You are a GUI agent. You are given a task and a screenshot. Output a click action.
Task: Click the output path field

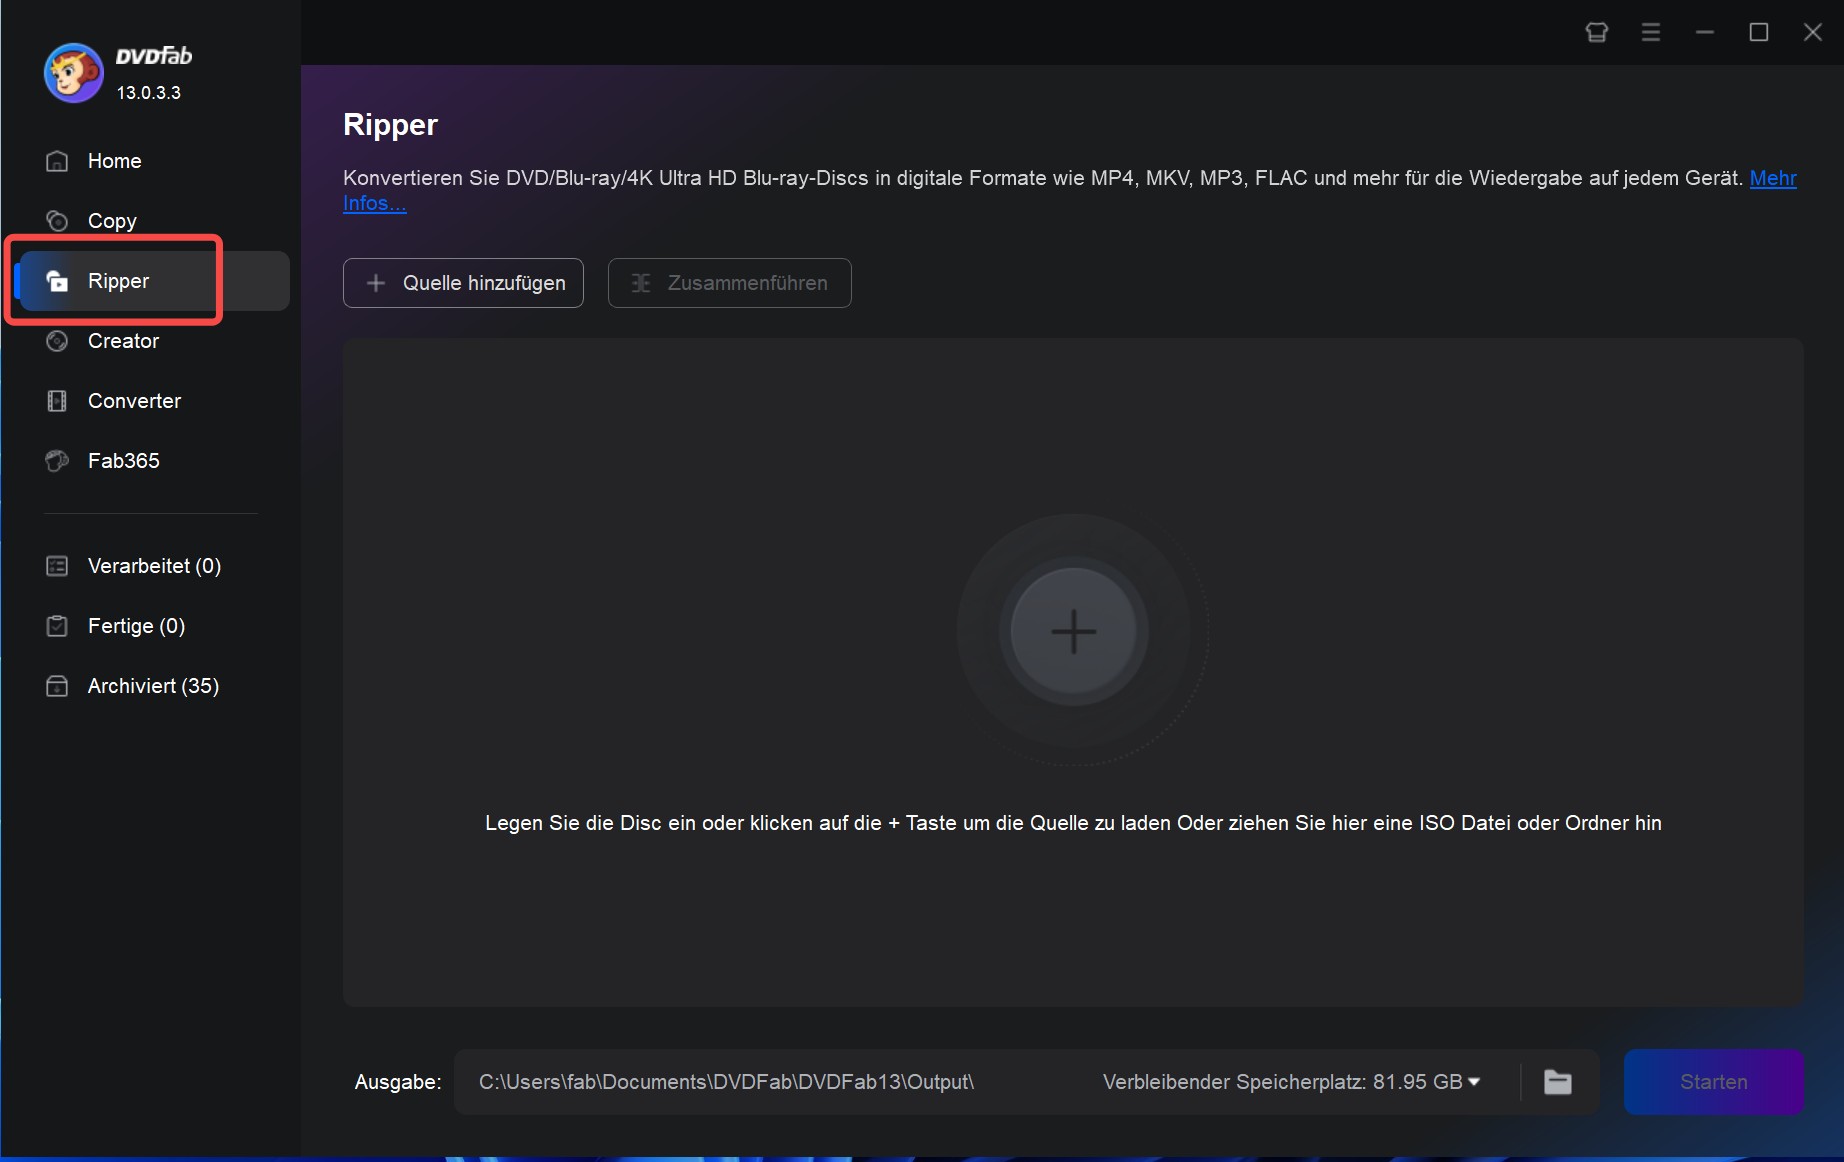[726, 1082]
